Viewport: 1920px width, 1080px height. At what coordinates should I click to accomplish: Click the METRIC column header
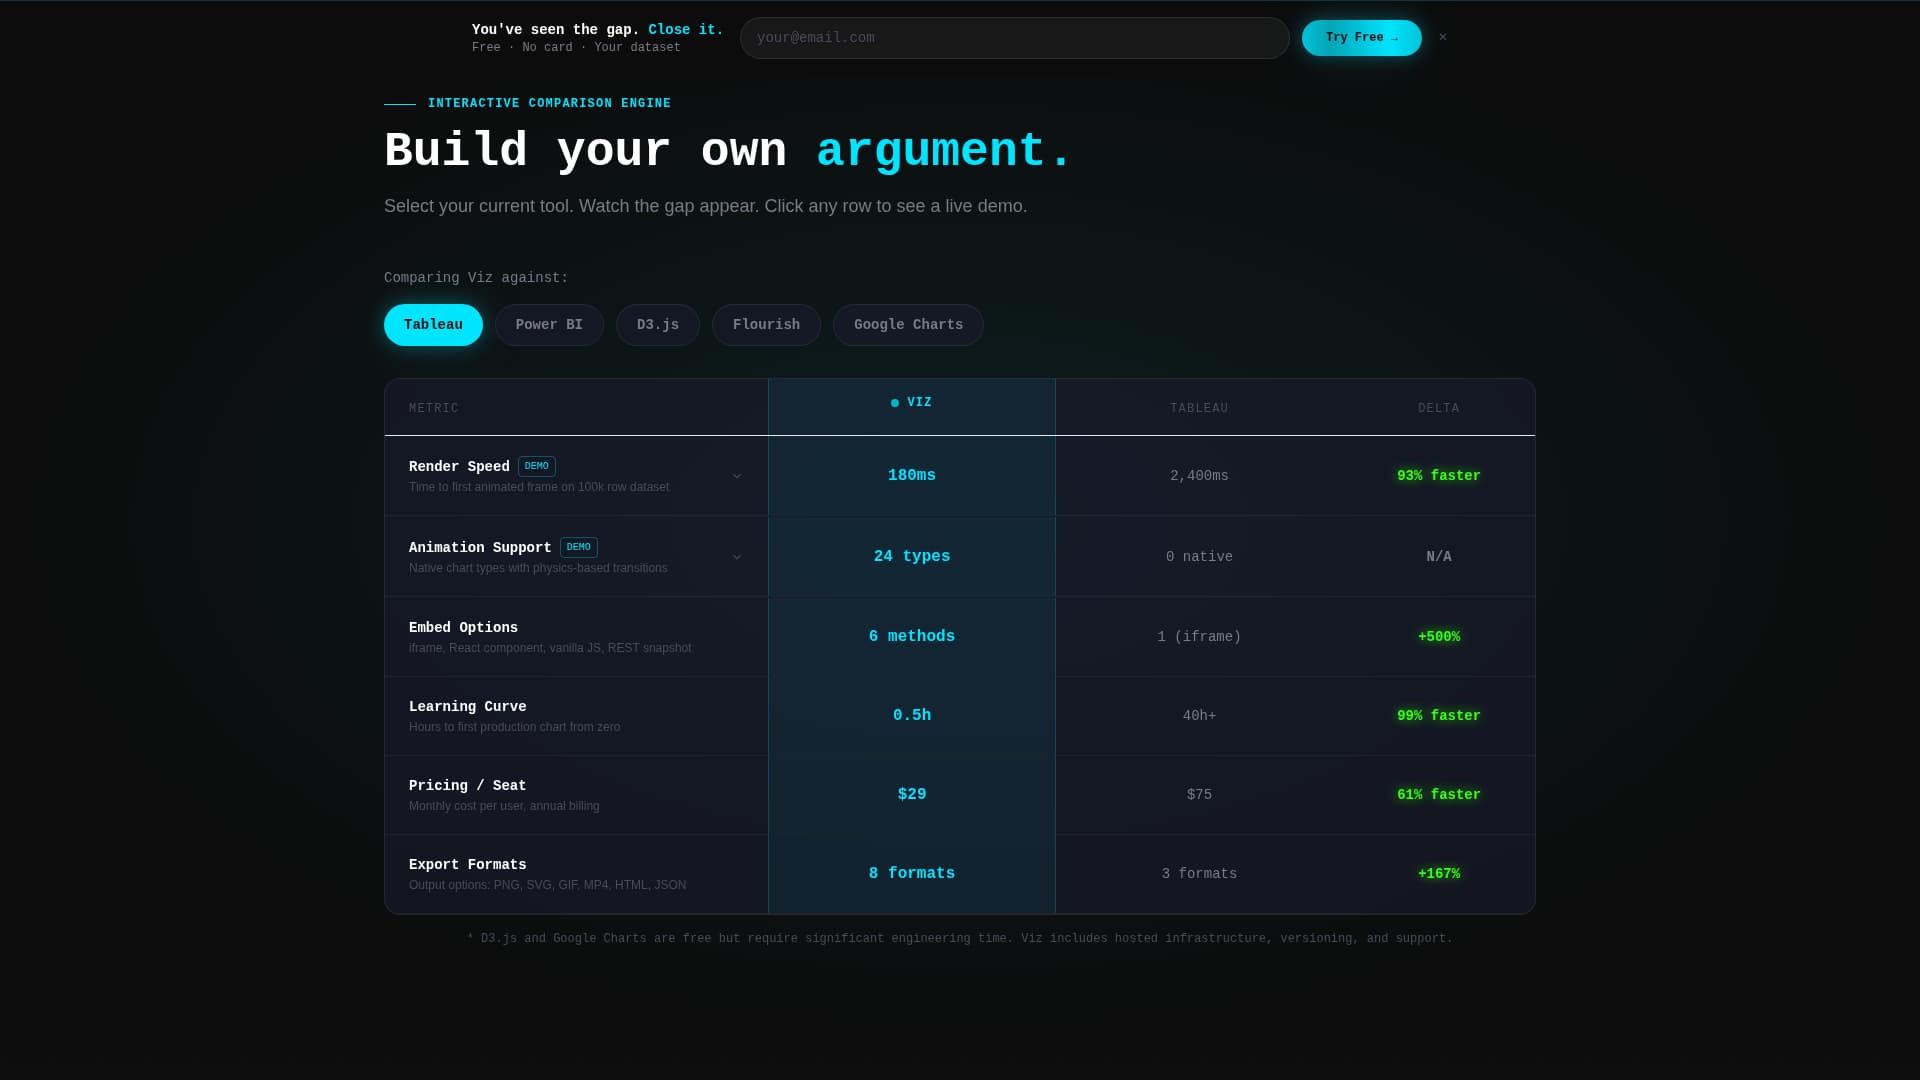point(434,408)
